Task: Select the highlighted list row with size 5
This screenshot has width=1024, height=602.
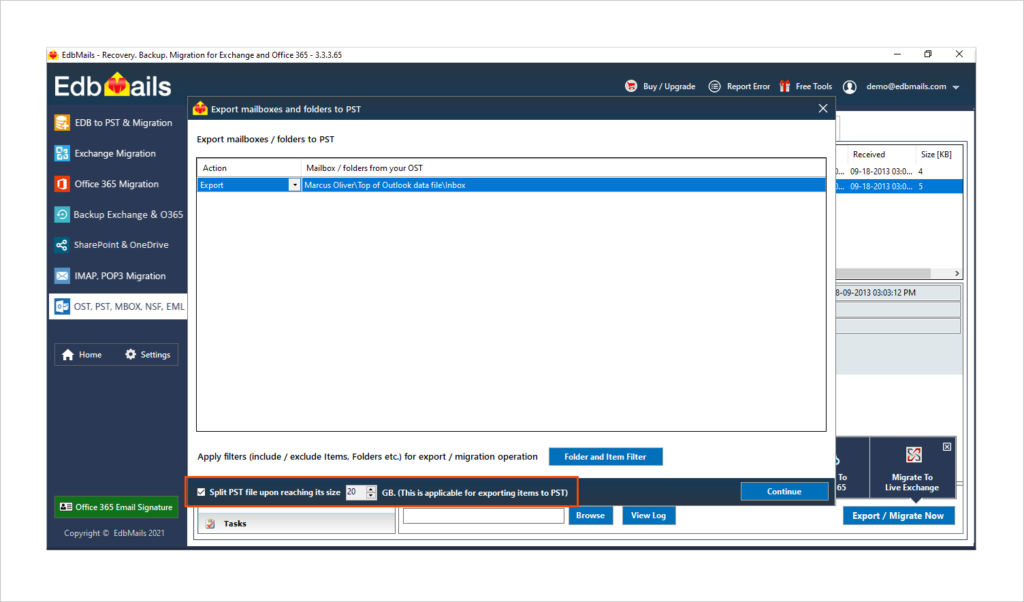Action: [899, 187]
